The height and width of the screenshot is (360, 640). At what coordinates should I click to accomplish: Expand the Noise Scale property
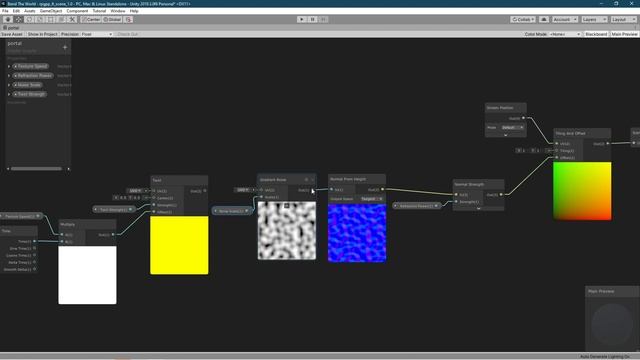coord(9,85)
